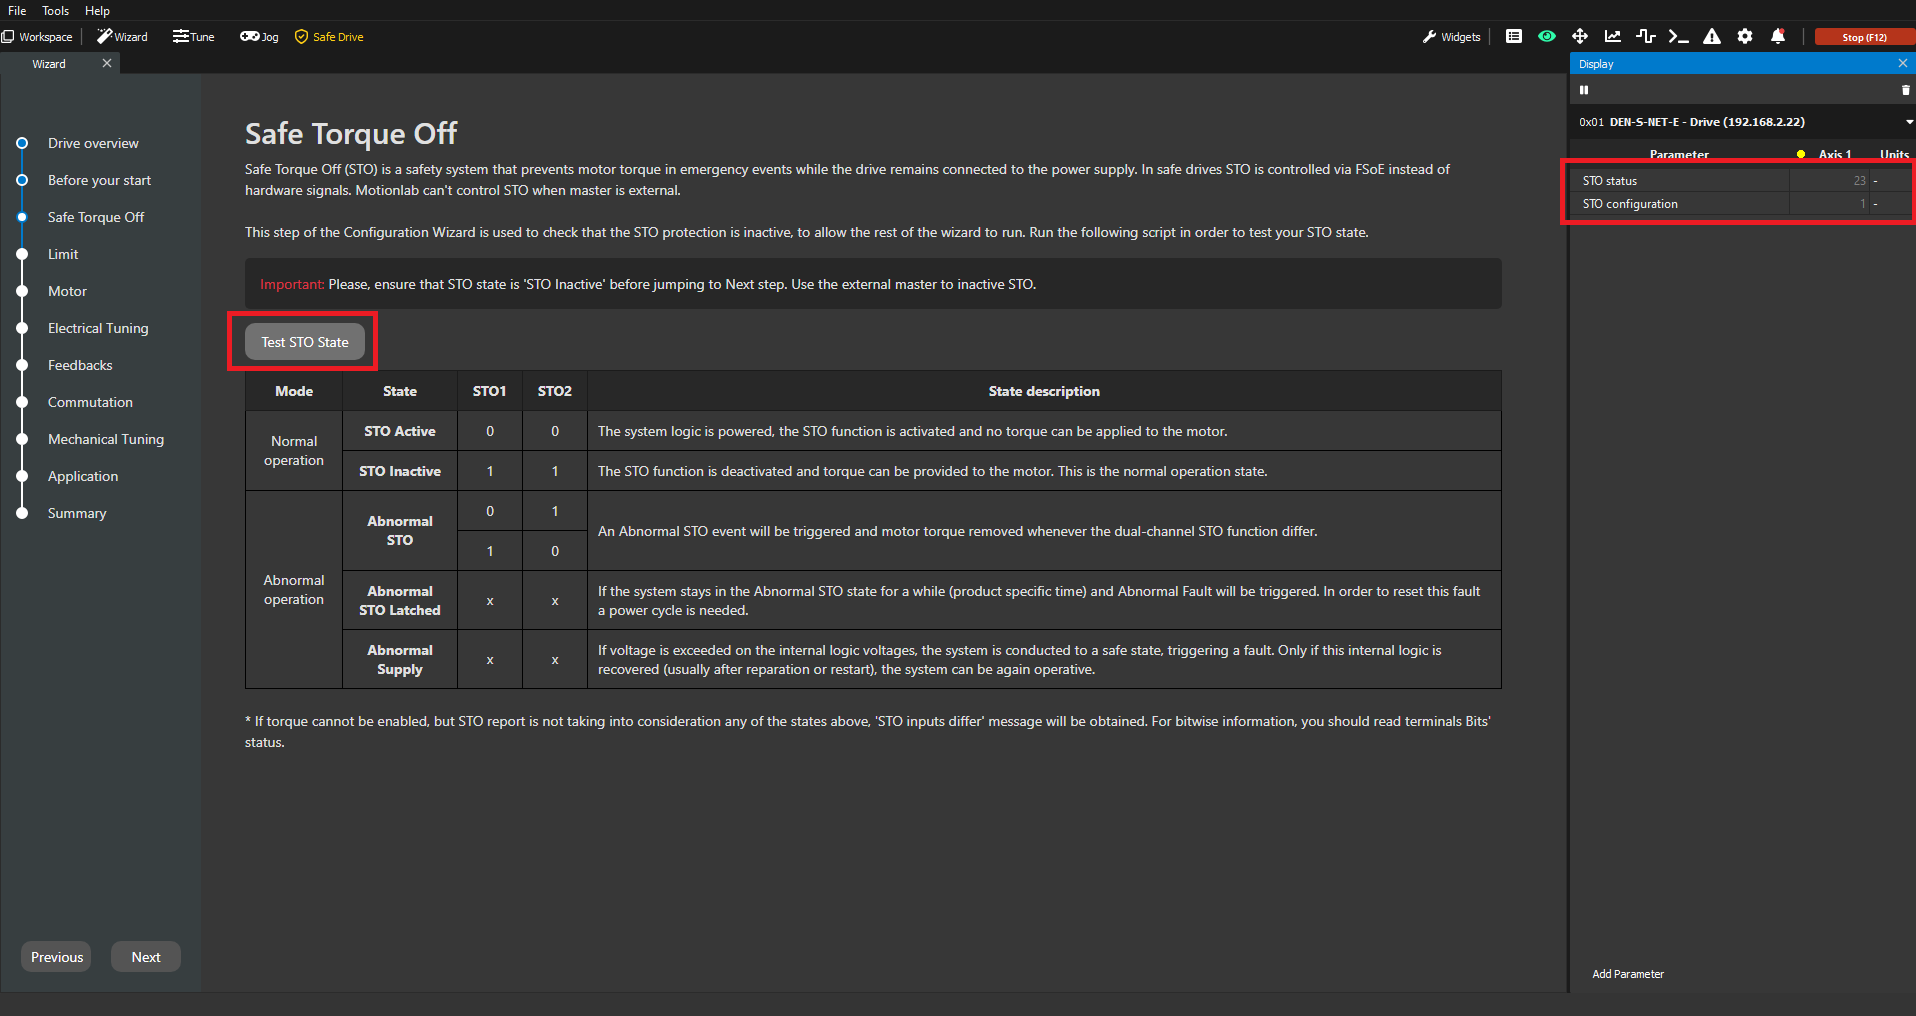1916x1016 pixels.
Task: Go to the Motor wizard step
Action: pos(67,291)
